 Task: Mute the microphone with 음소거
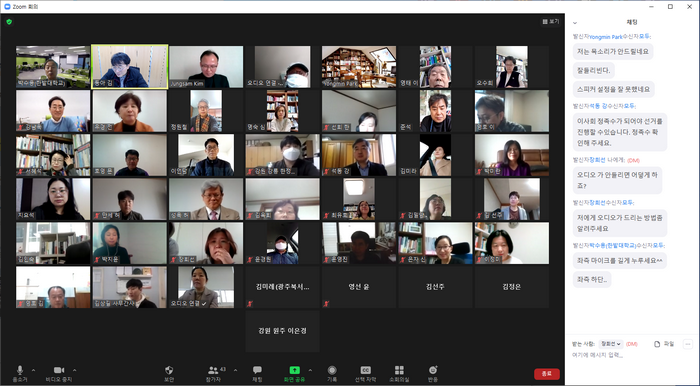click(x=20, y=374)
